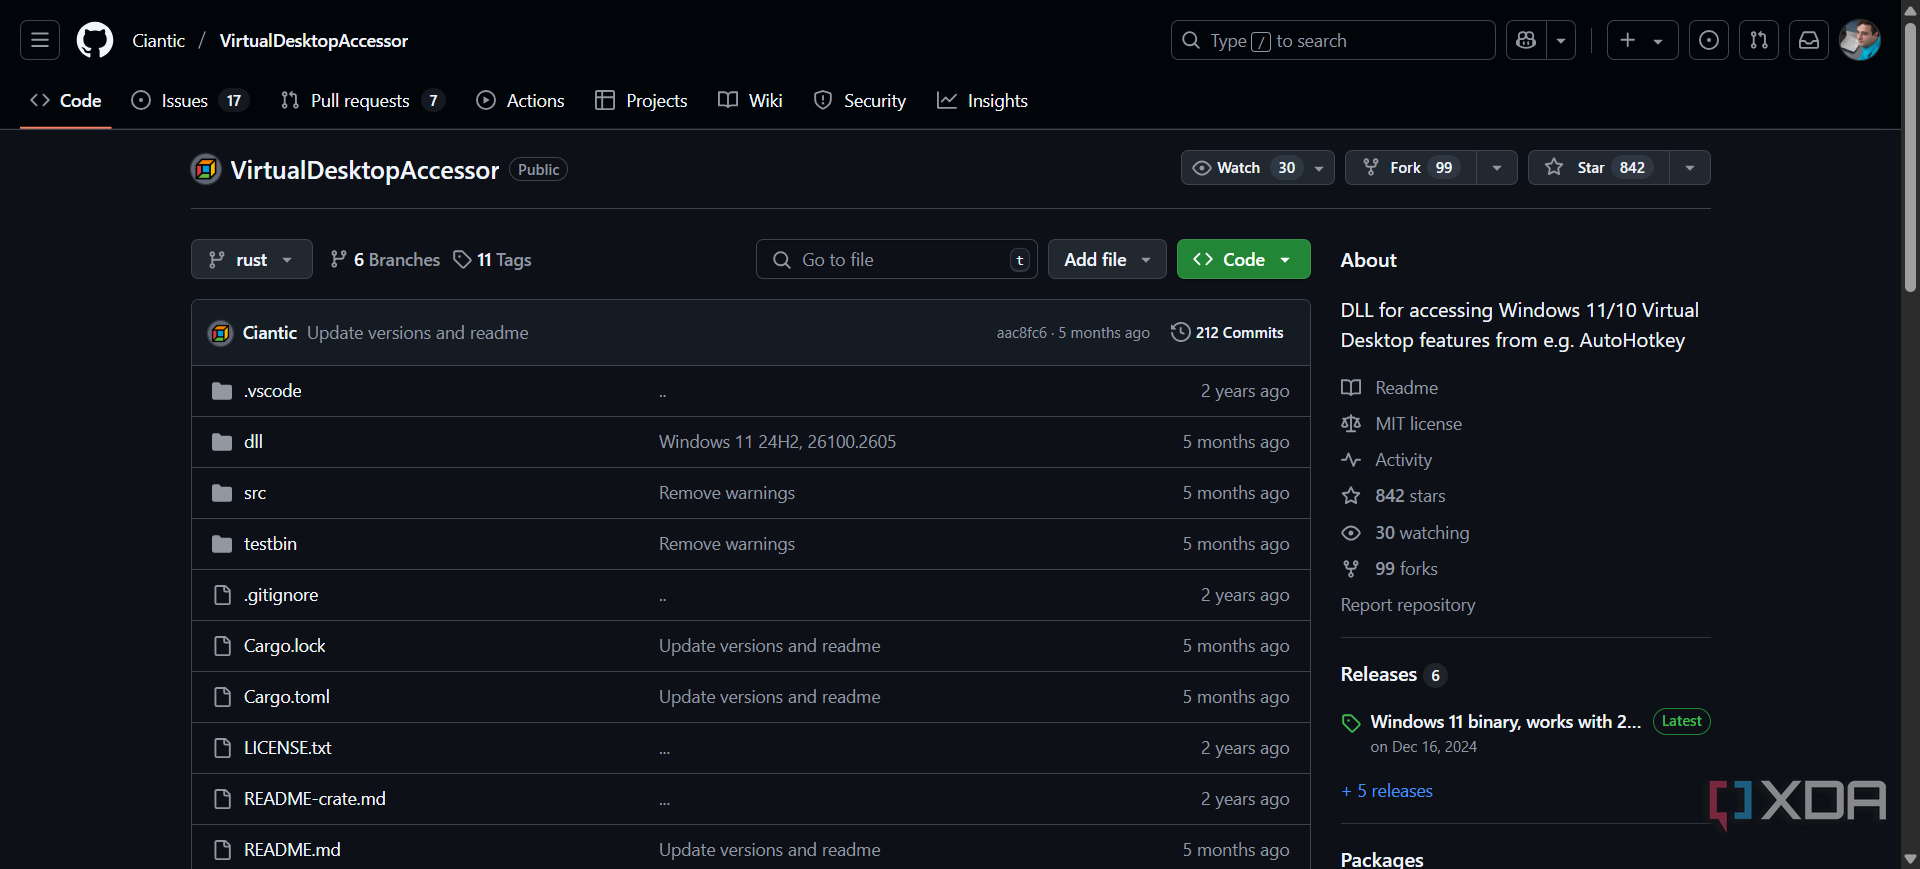
Task: Click Ciantic avatar in latest commit row
Action: 220,333
